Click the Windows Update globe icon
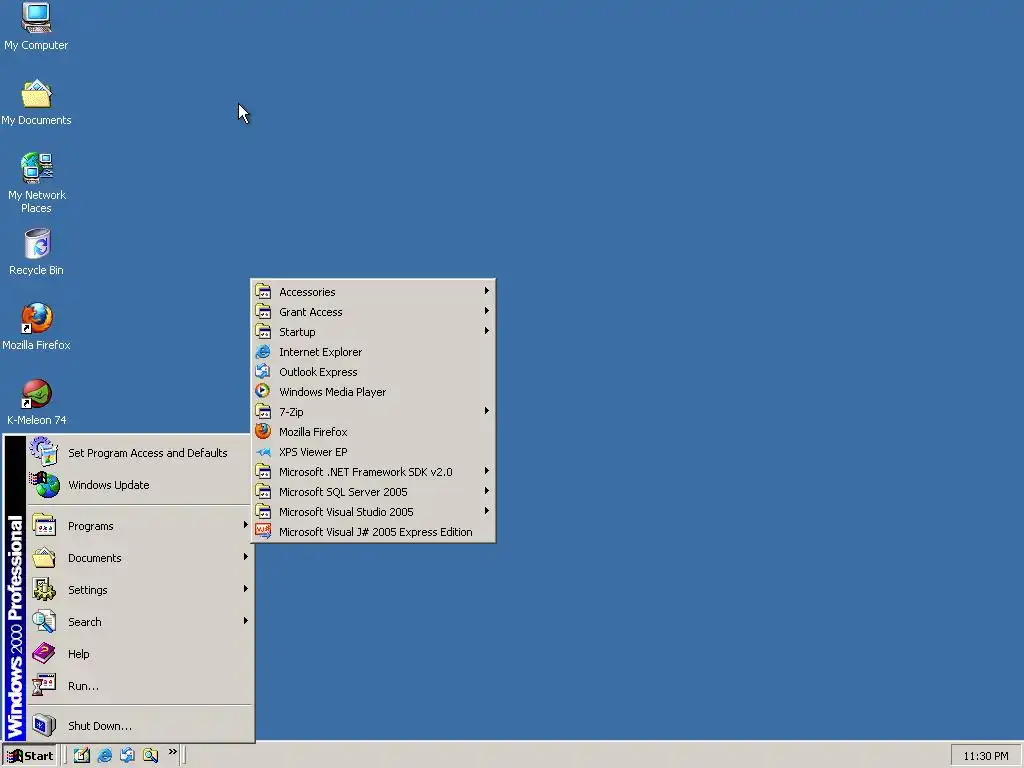The width and height of the screenshot is (1024, 768). click(44, 485)
